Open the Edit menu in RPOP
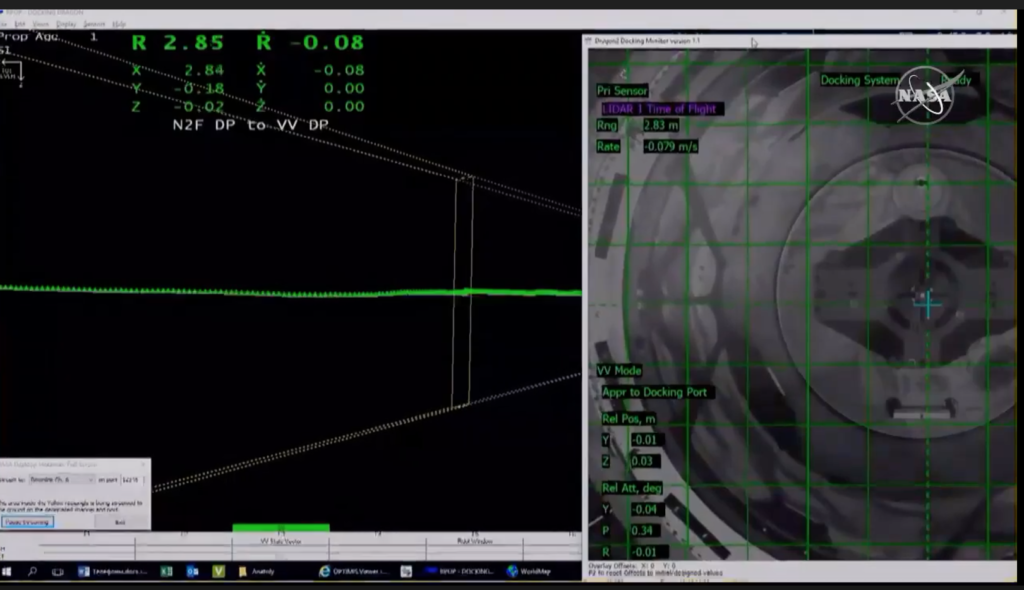This screenshot has height=590, width=1024. 20,24
